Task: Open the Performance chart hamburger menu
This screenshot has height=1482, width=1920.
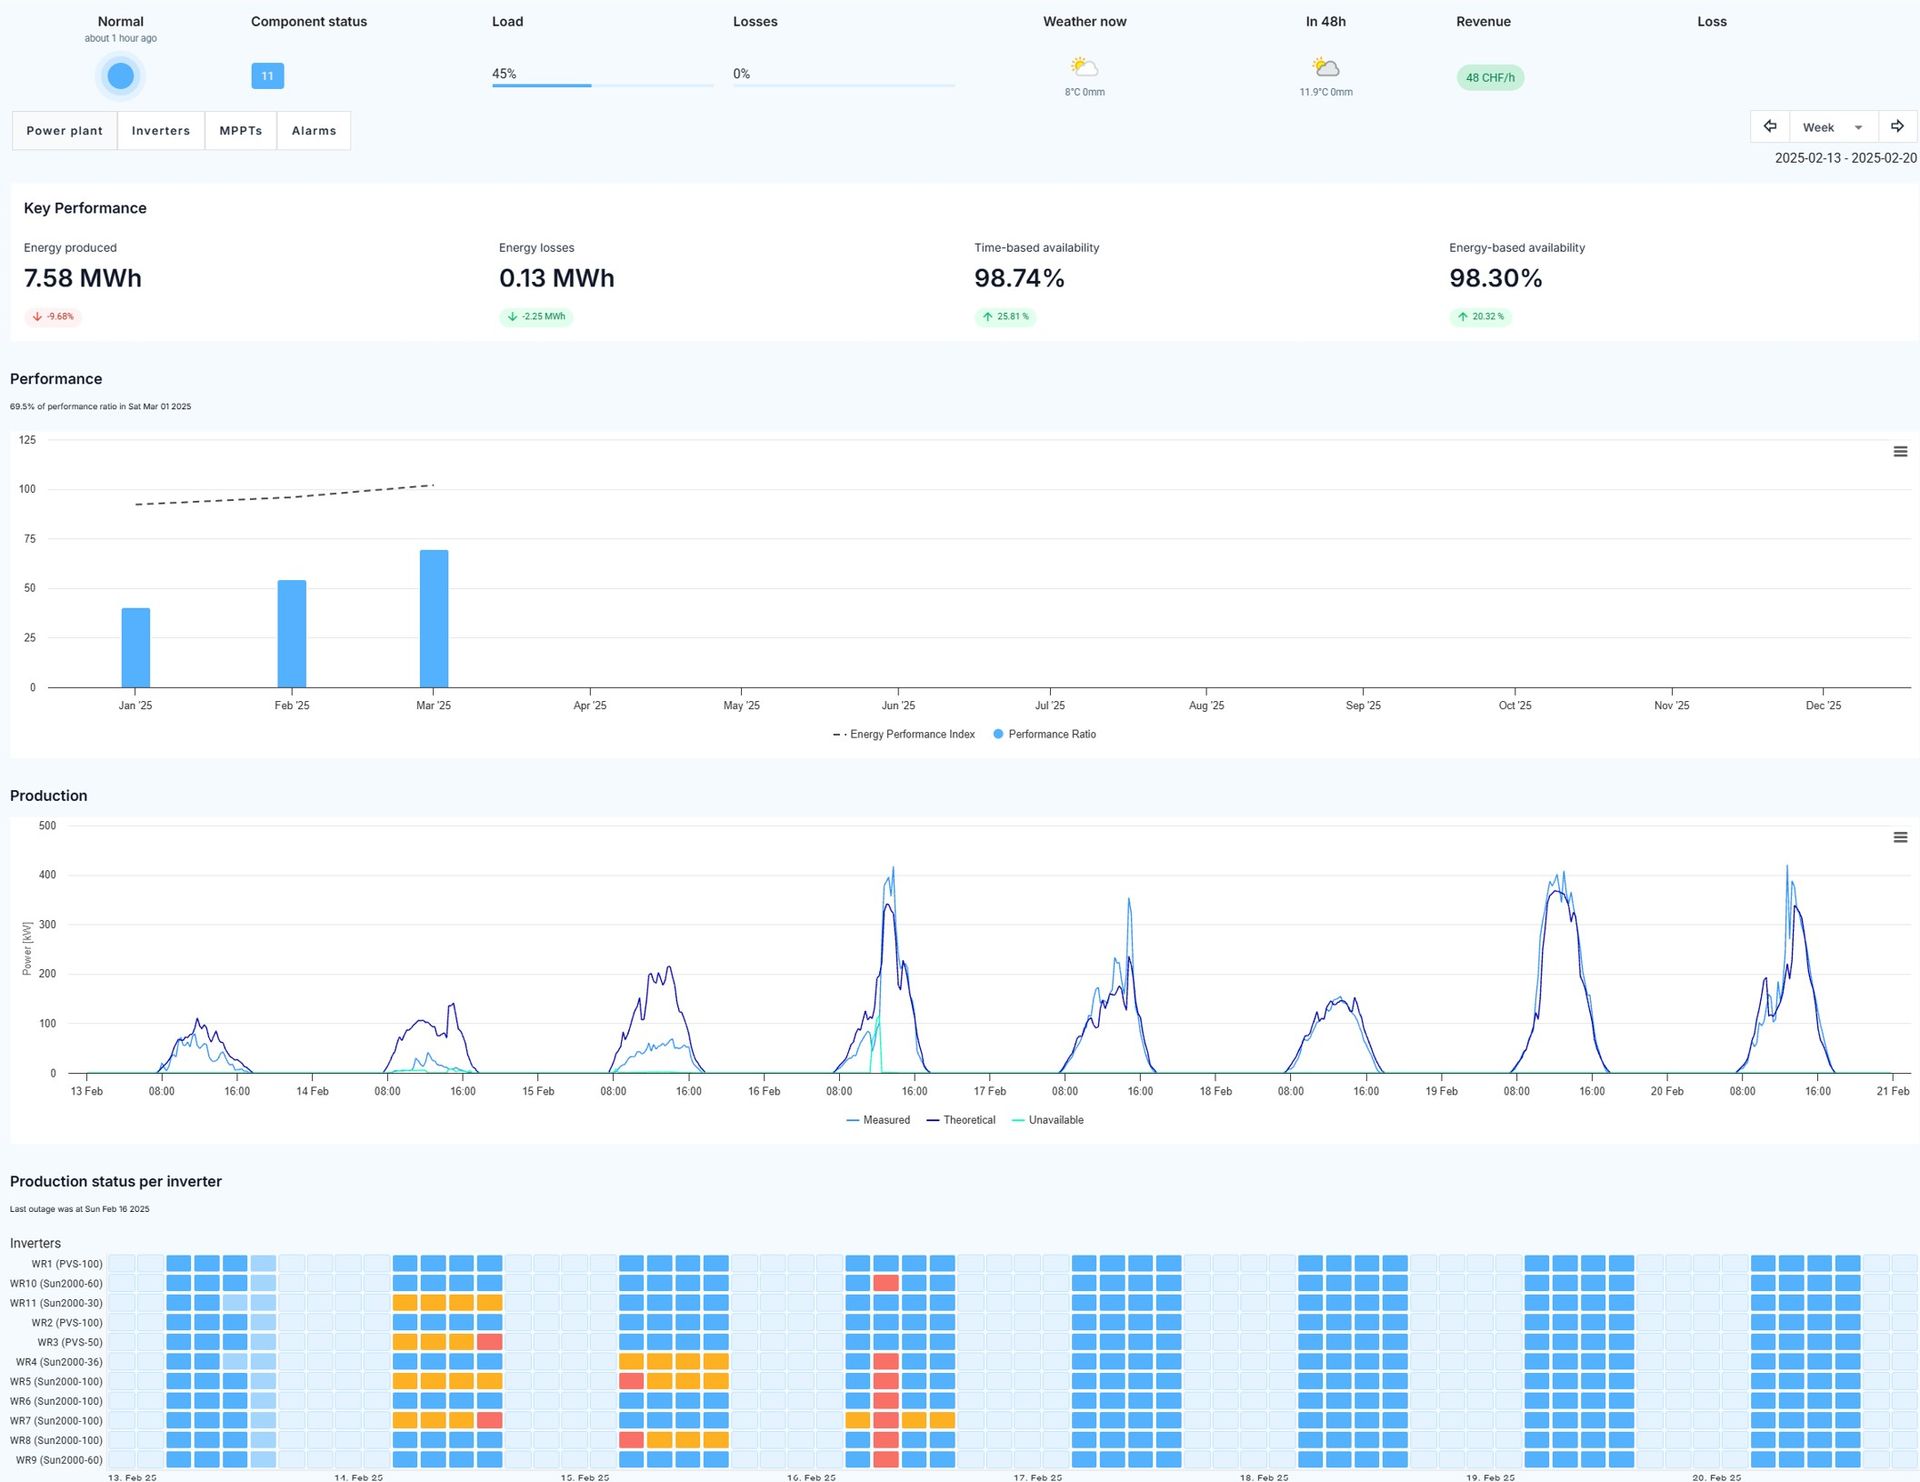Action: [1900, 452]
